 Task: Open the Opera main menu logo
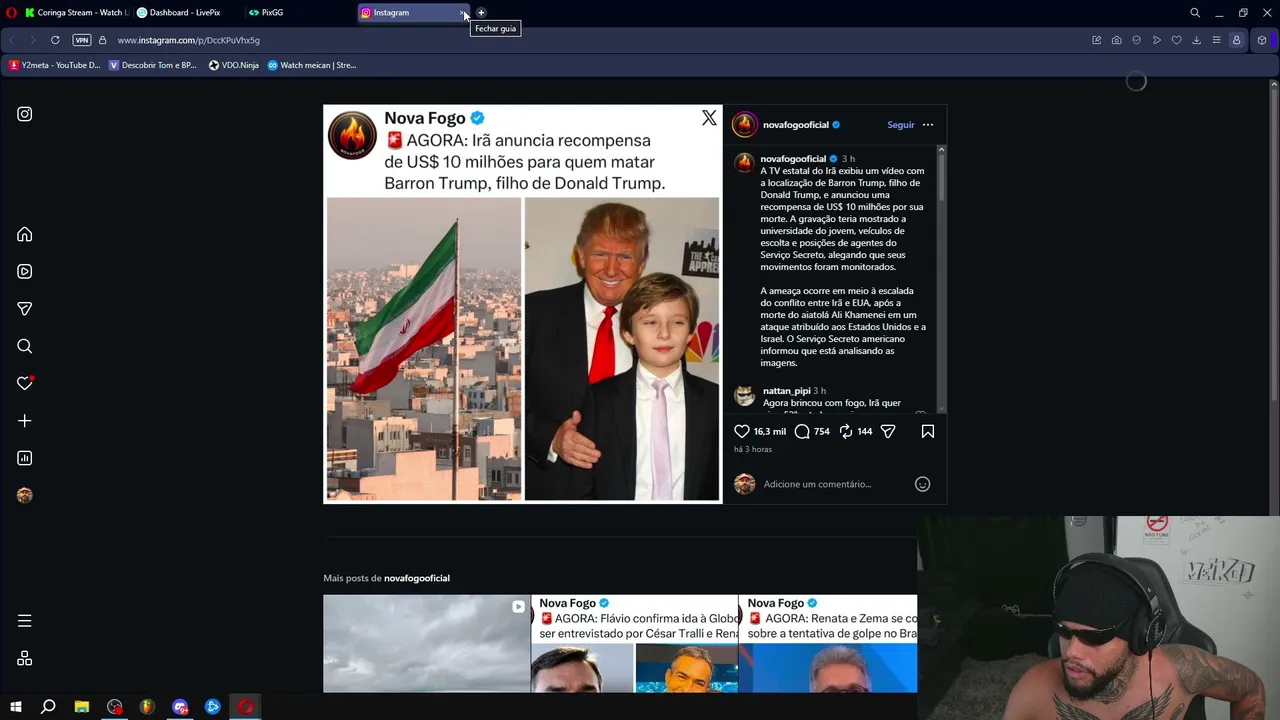(x=12, y=13)
